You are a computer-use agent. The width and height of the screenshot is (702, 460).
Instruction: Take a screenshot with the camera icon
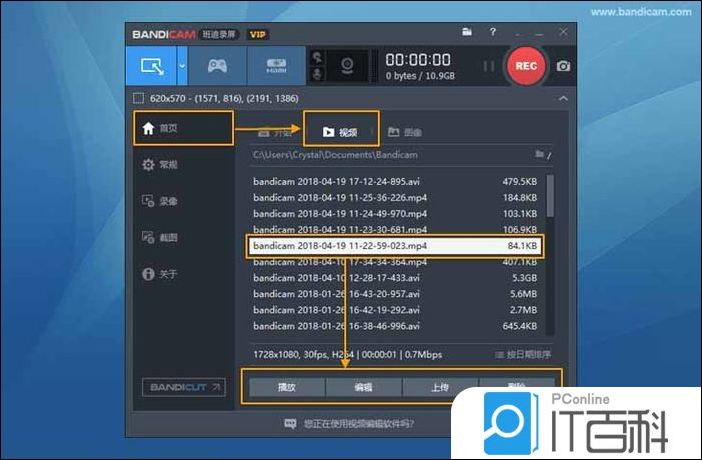563,66
